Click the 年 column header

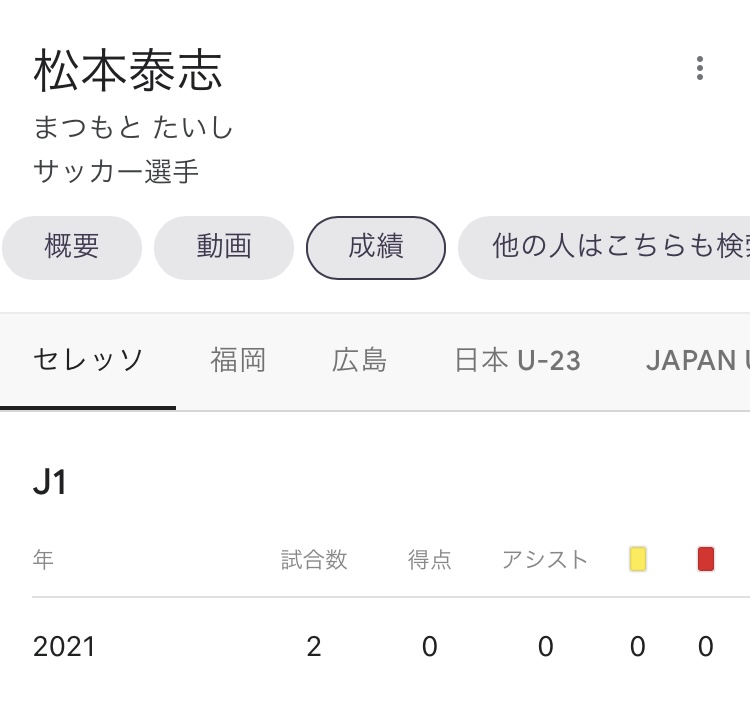pos(43,560)
